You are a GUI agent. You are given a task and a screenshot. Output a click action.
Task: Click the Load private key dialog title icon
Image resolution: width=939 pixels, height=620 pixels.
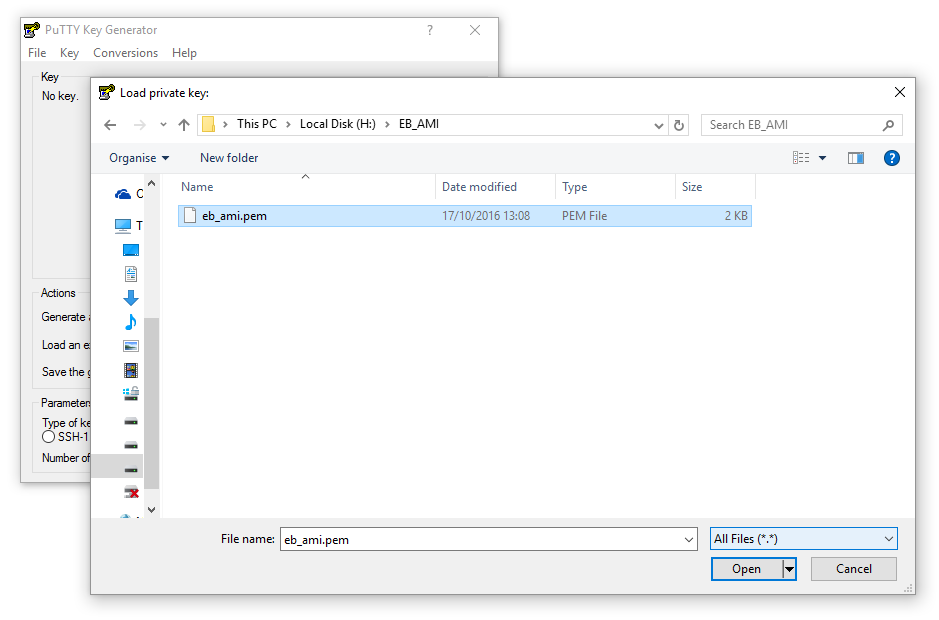coord(107,92)
